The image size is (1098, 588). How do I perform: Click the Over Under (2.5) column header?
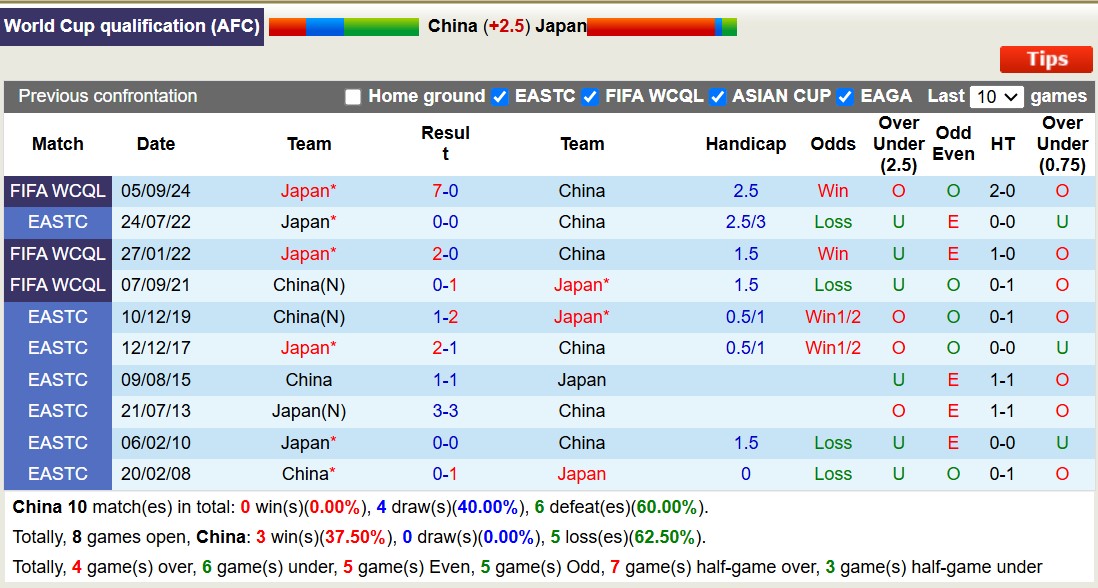[898, 144]
